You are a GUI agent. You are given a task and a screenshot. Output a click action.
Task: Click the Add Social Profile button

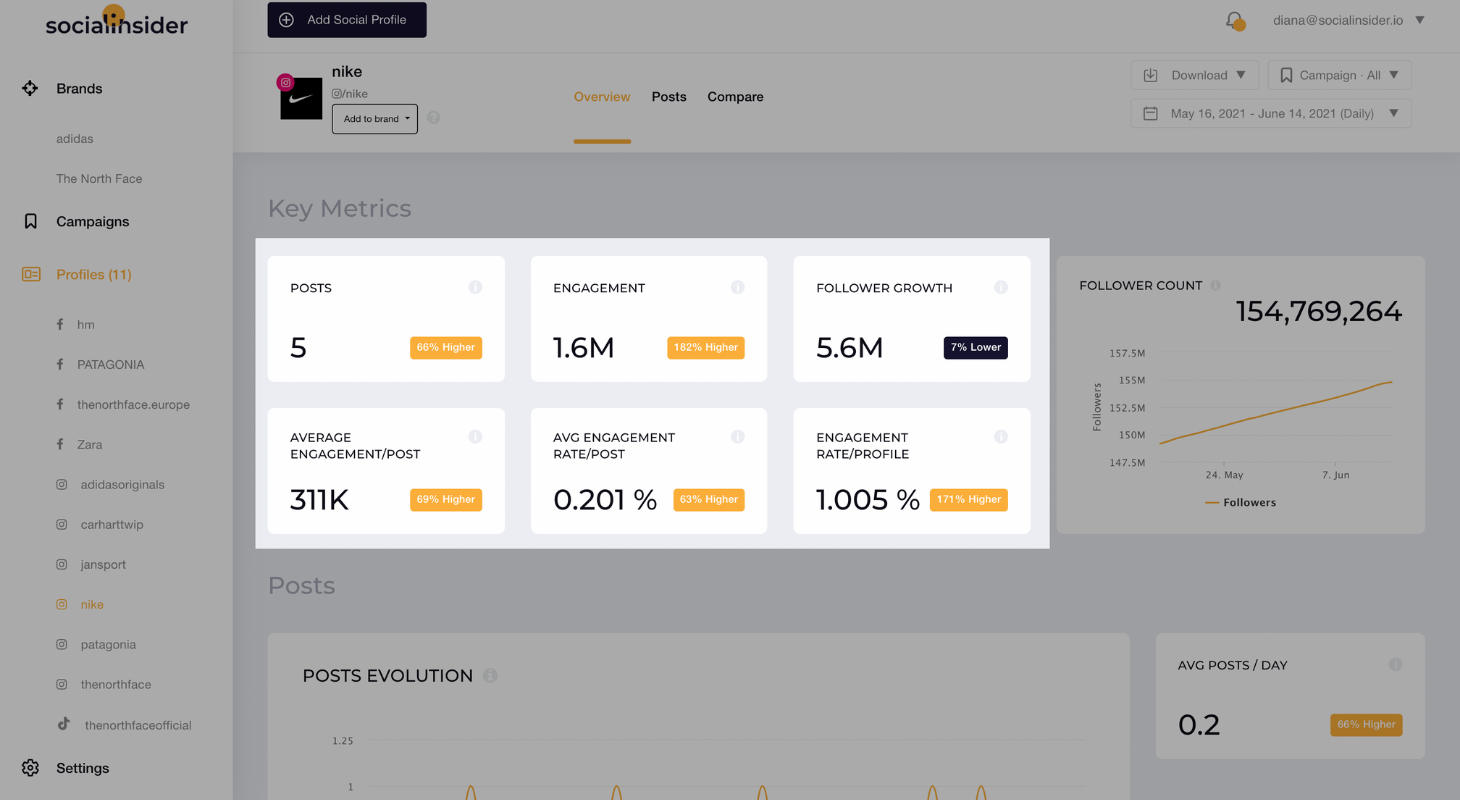[347, 20]
